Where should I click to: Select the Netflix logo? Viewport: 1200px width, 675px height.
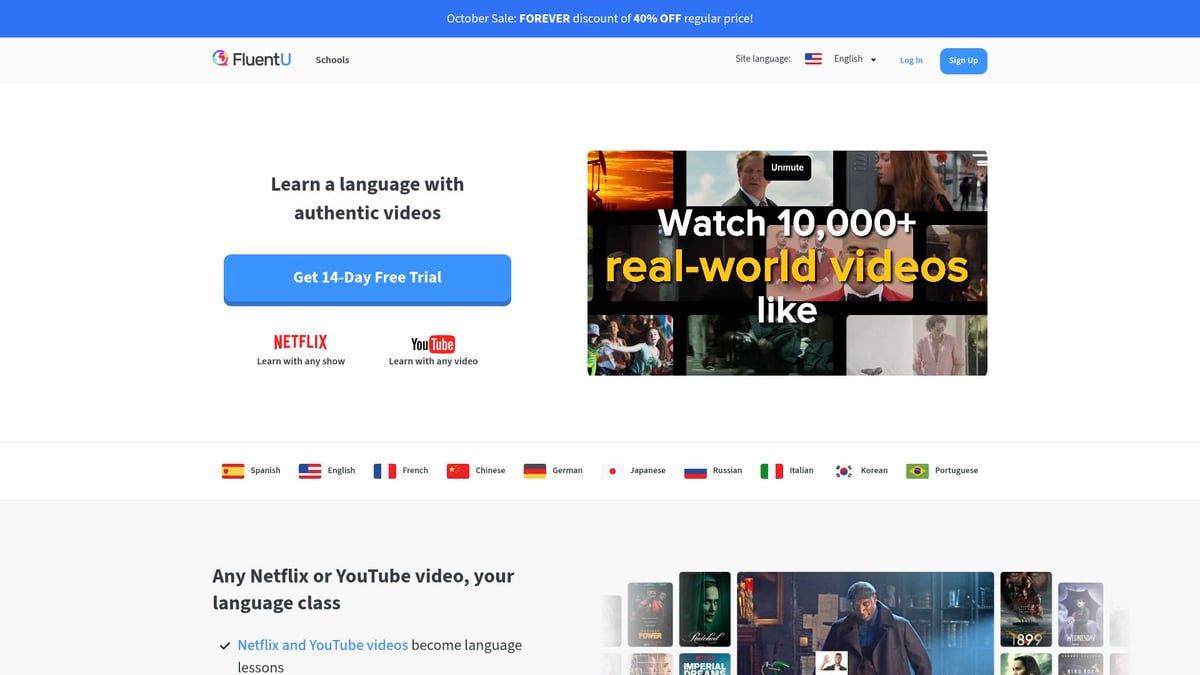point(300,341)
